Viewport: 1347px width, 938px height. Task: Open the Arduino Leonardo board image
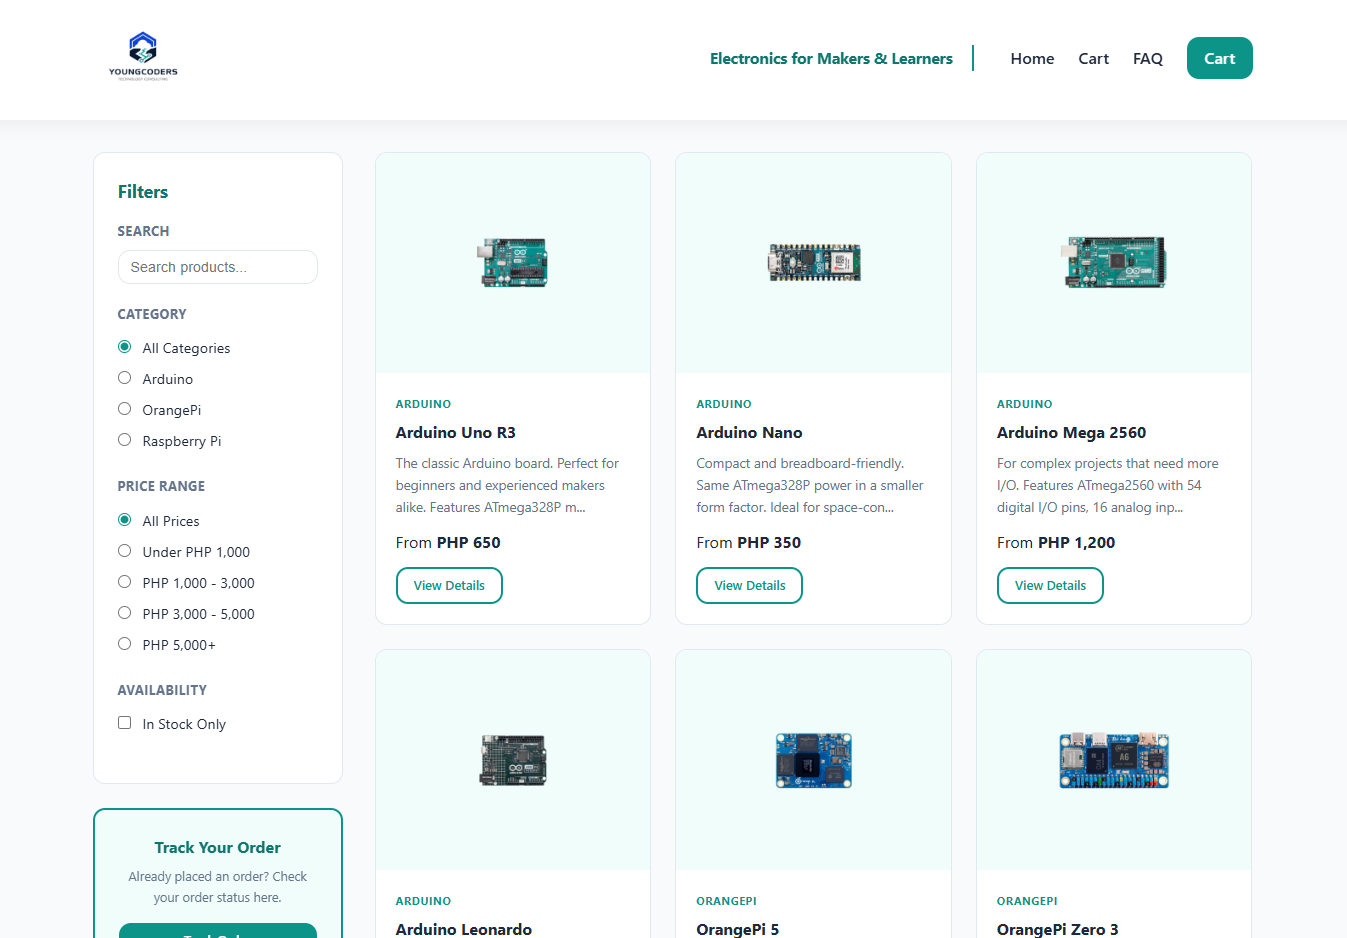(512, 760)
